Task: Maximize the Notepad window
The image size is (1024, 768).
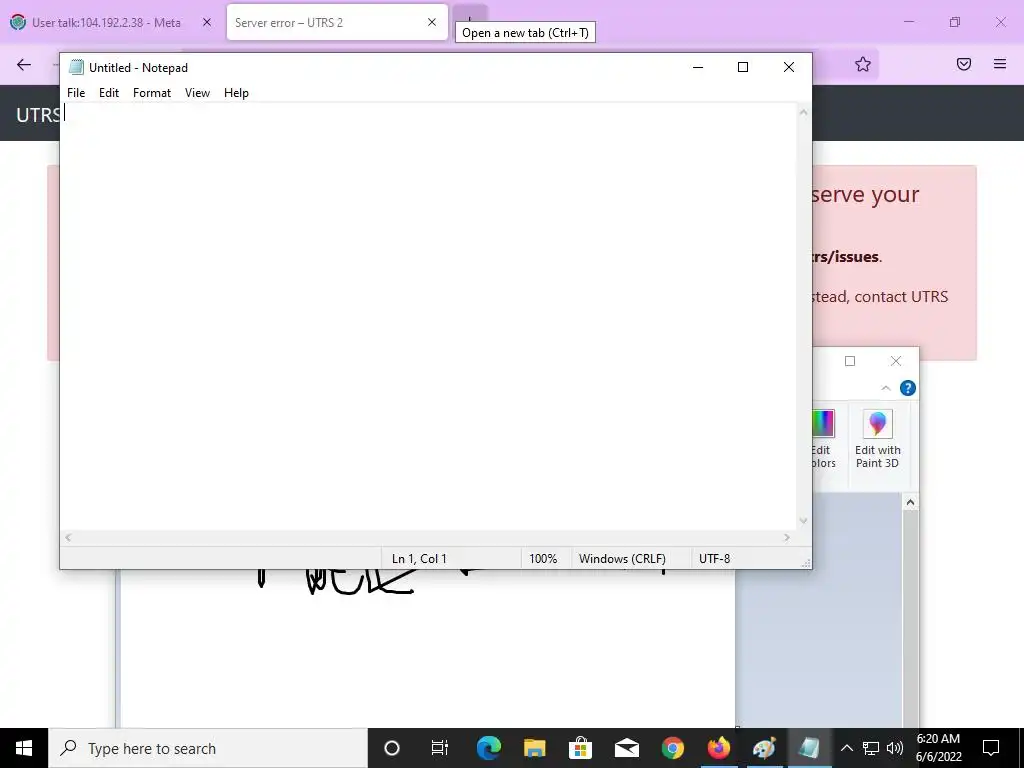Action: pyautogui.click(x=743, y=67)
